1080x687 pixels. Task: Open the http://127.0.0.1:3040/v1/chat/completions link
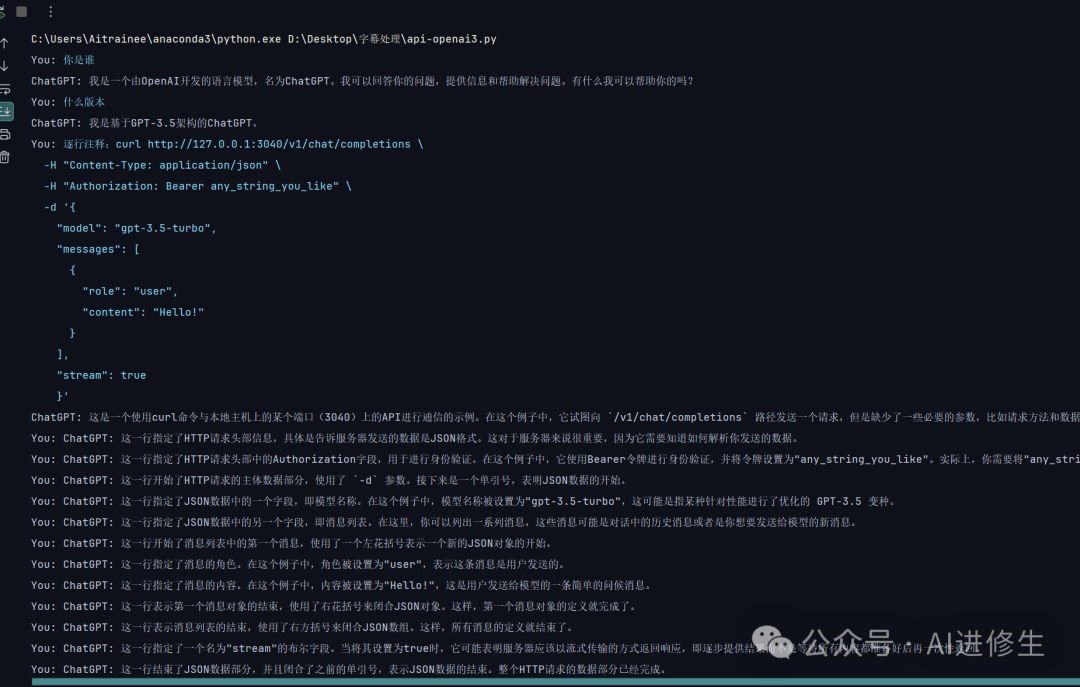[x=278, y=144]
